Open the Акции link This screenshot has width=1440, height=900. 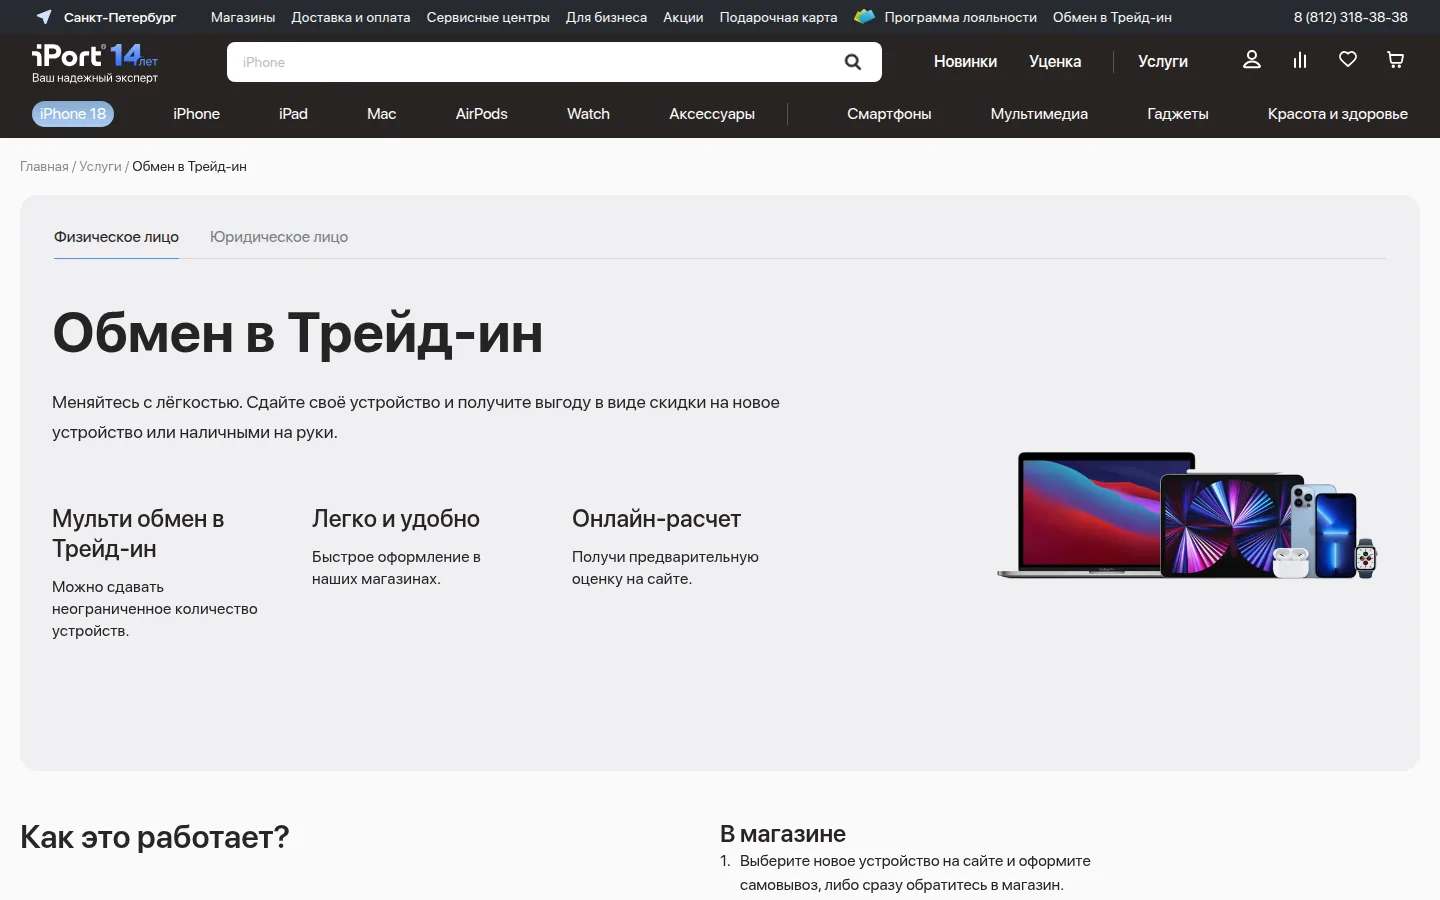(683, 17)
